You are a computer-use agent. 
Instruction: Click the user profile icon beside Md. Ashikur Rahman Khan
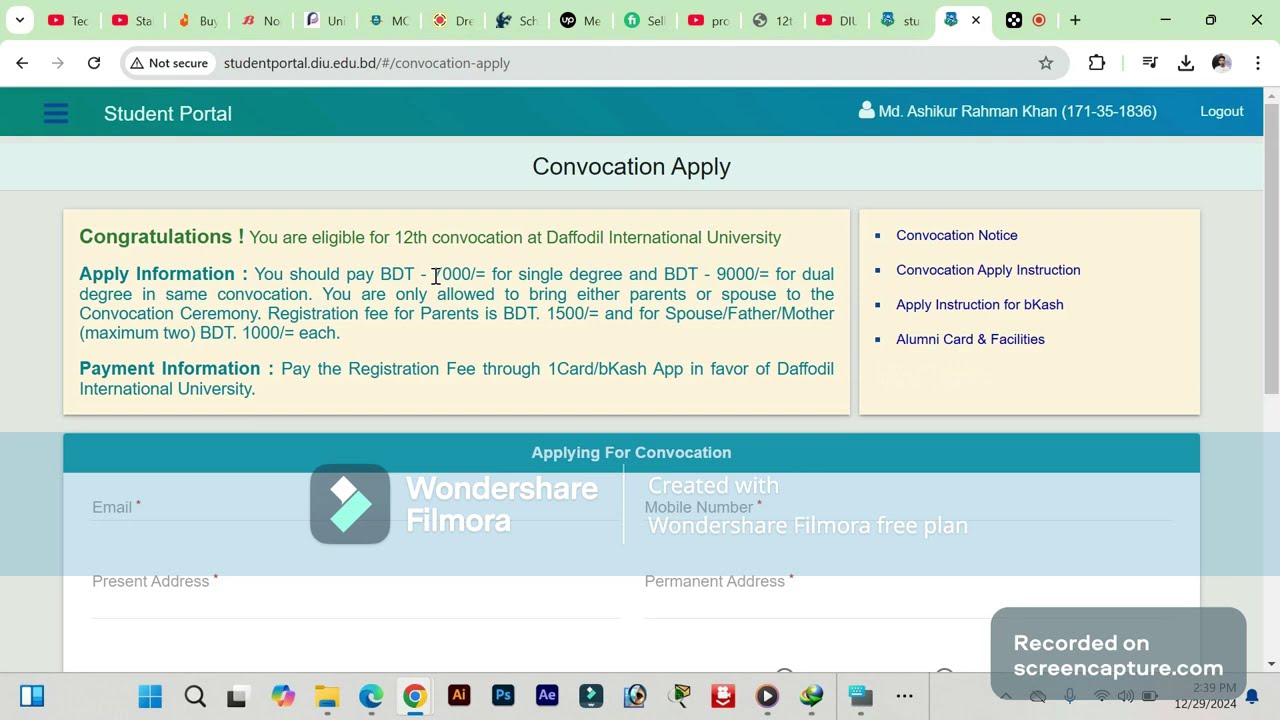tap(866, 111)
